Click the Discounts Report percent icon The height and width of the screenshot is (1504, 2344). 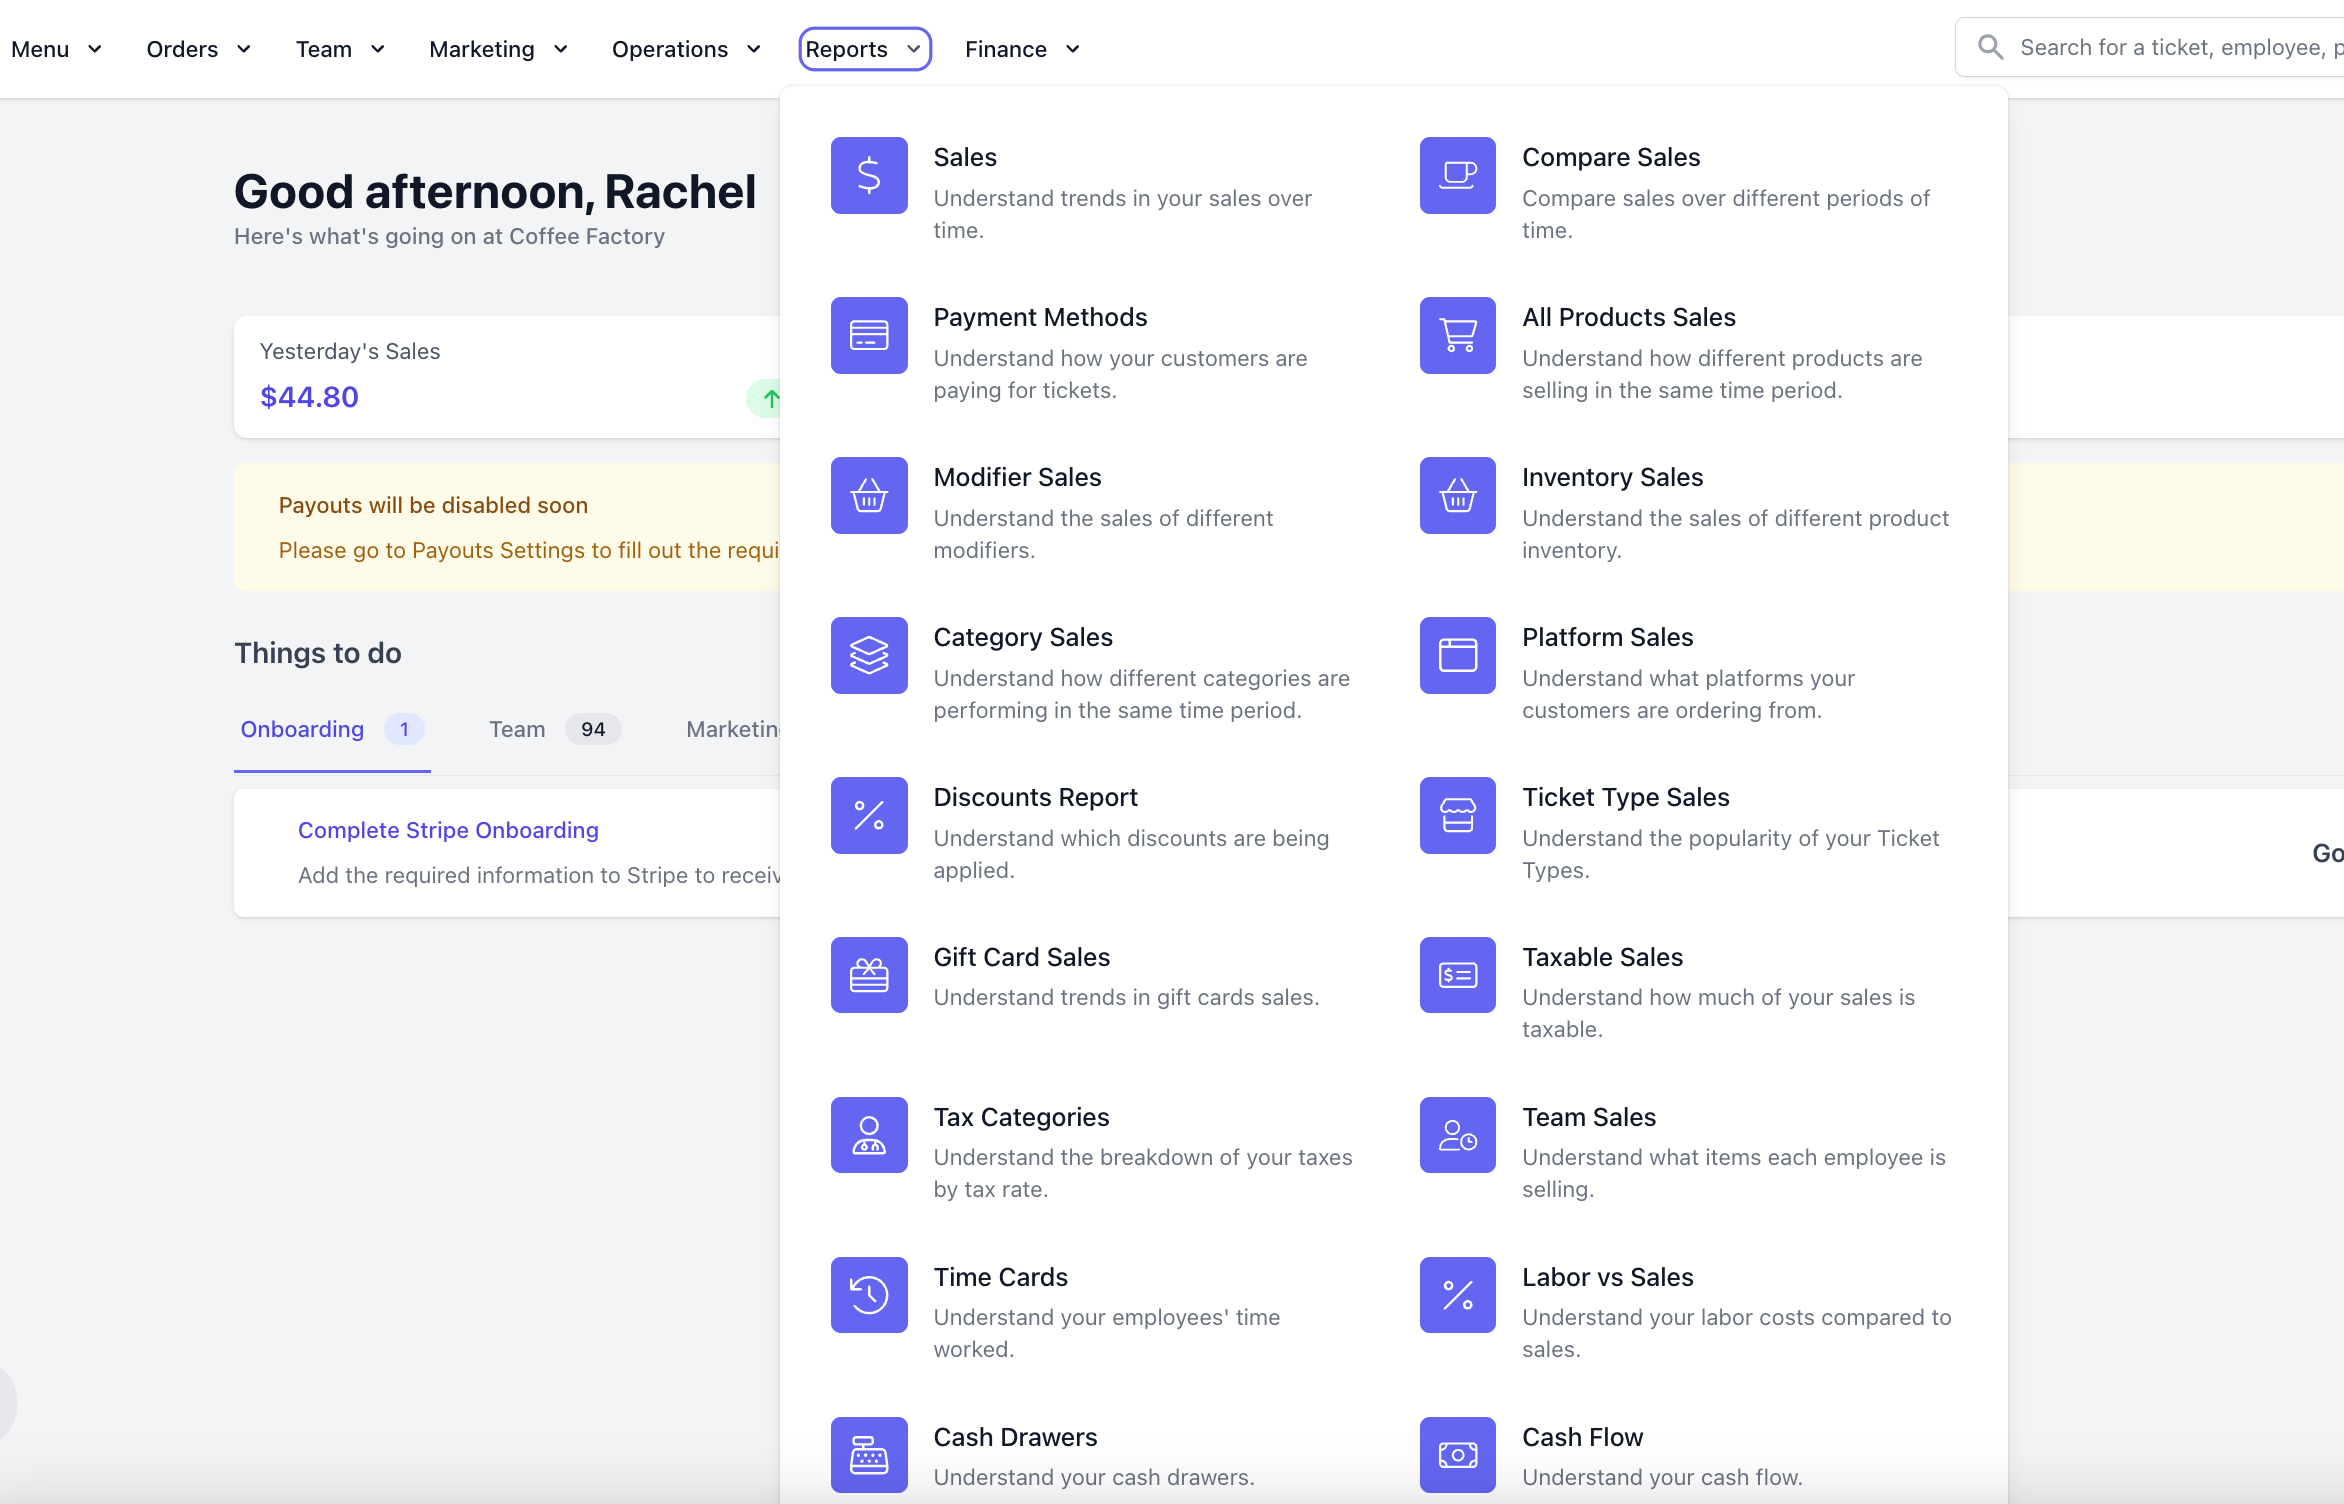point(868,815)
